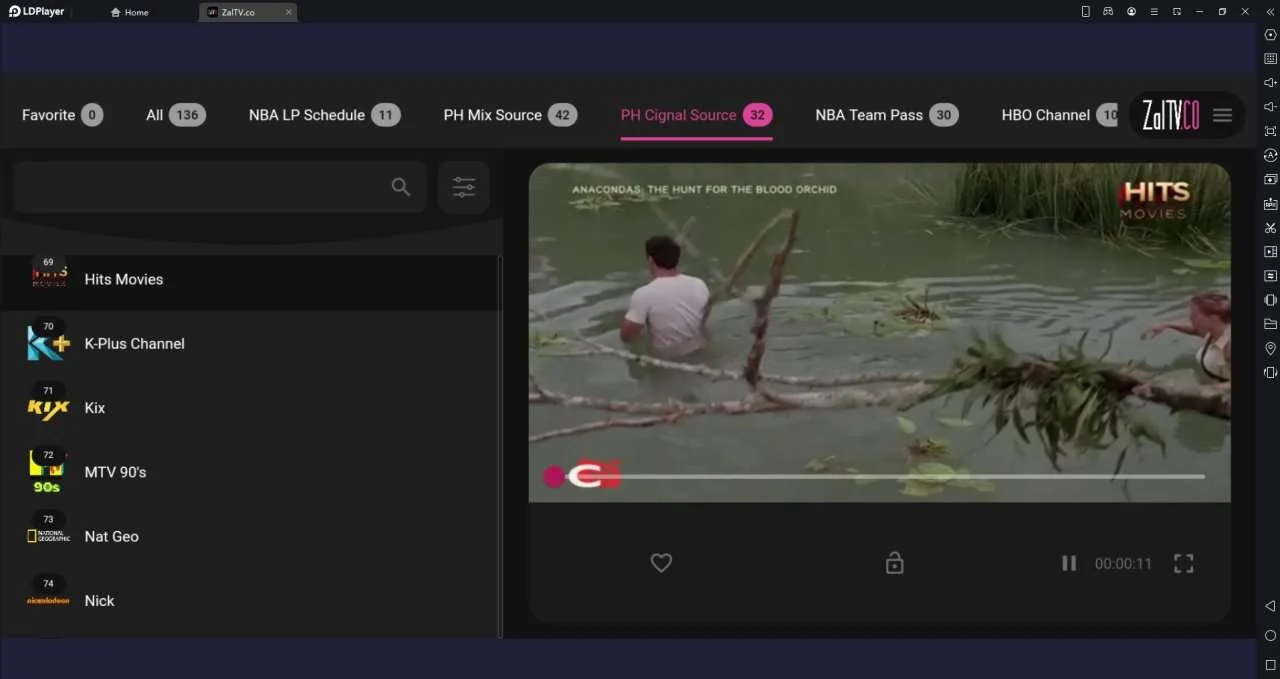This screenshot has height=679, width=1280.
Task: Toggle LDPlayer fullscreen sidebar icon
Action: pyautogui.click(x=1270, y=131)
